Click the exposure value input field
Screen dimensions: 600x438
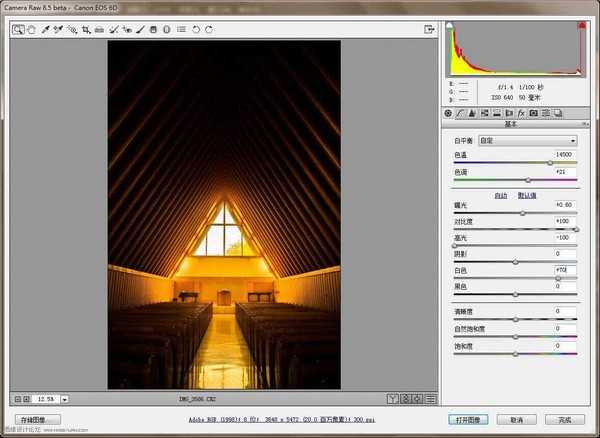pyautogui.click(x=565, y=204)
